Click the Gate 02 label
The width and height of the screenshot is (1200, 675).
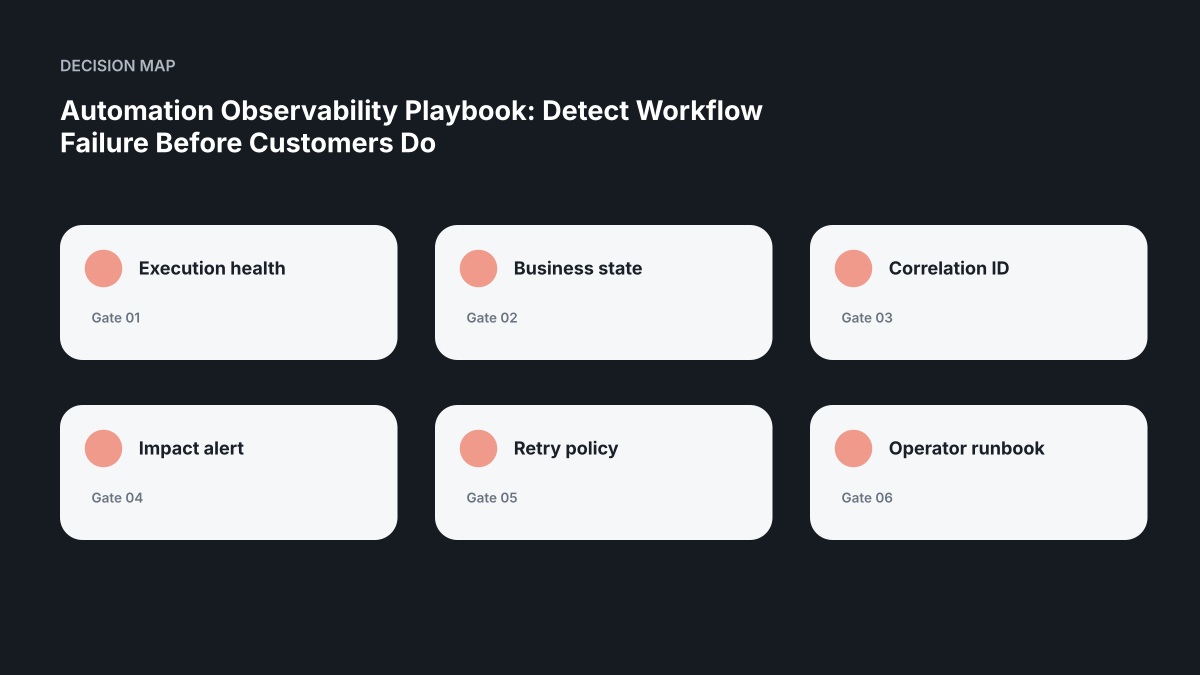492,318
